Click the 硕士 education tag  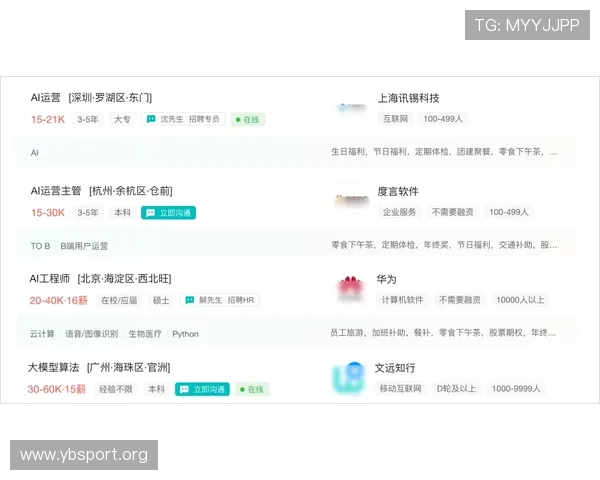pos(161,300)
